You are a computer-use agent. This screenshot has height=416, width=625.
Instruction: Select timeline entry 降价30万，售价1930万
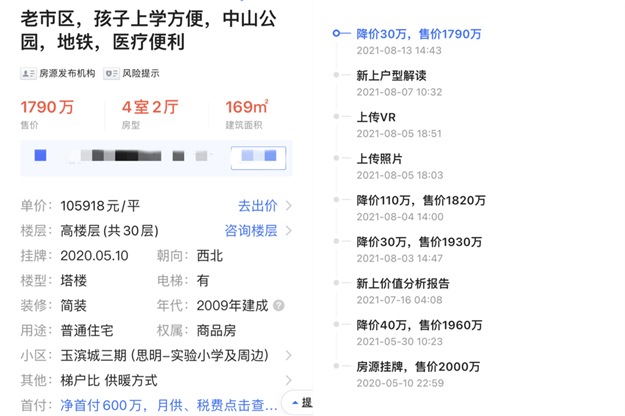coord(419,242)
